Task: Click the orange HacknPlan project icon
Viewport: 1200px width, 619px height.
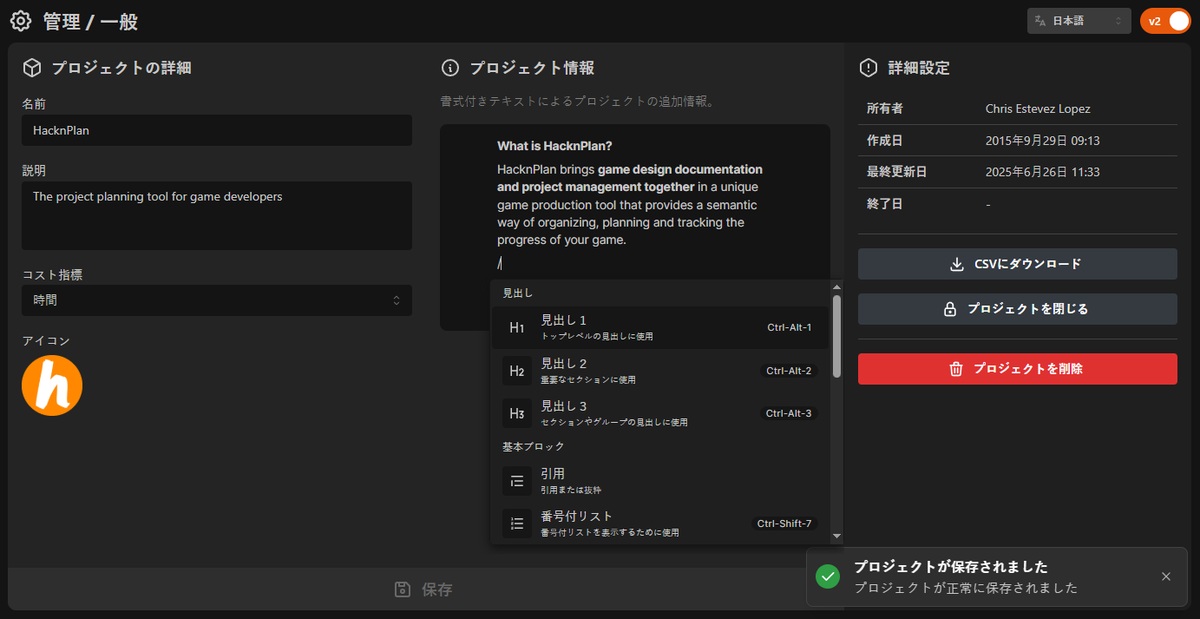Action: (x=52, y=386)
